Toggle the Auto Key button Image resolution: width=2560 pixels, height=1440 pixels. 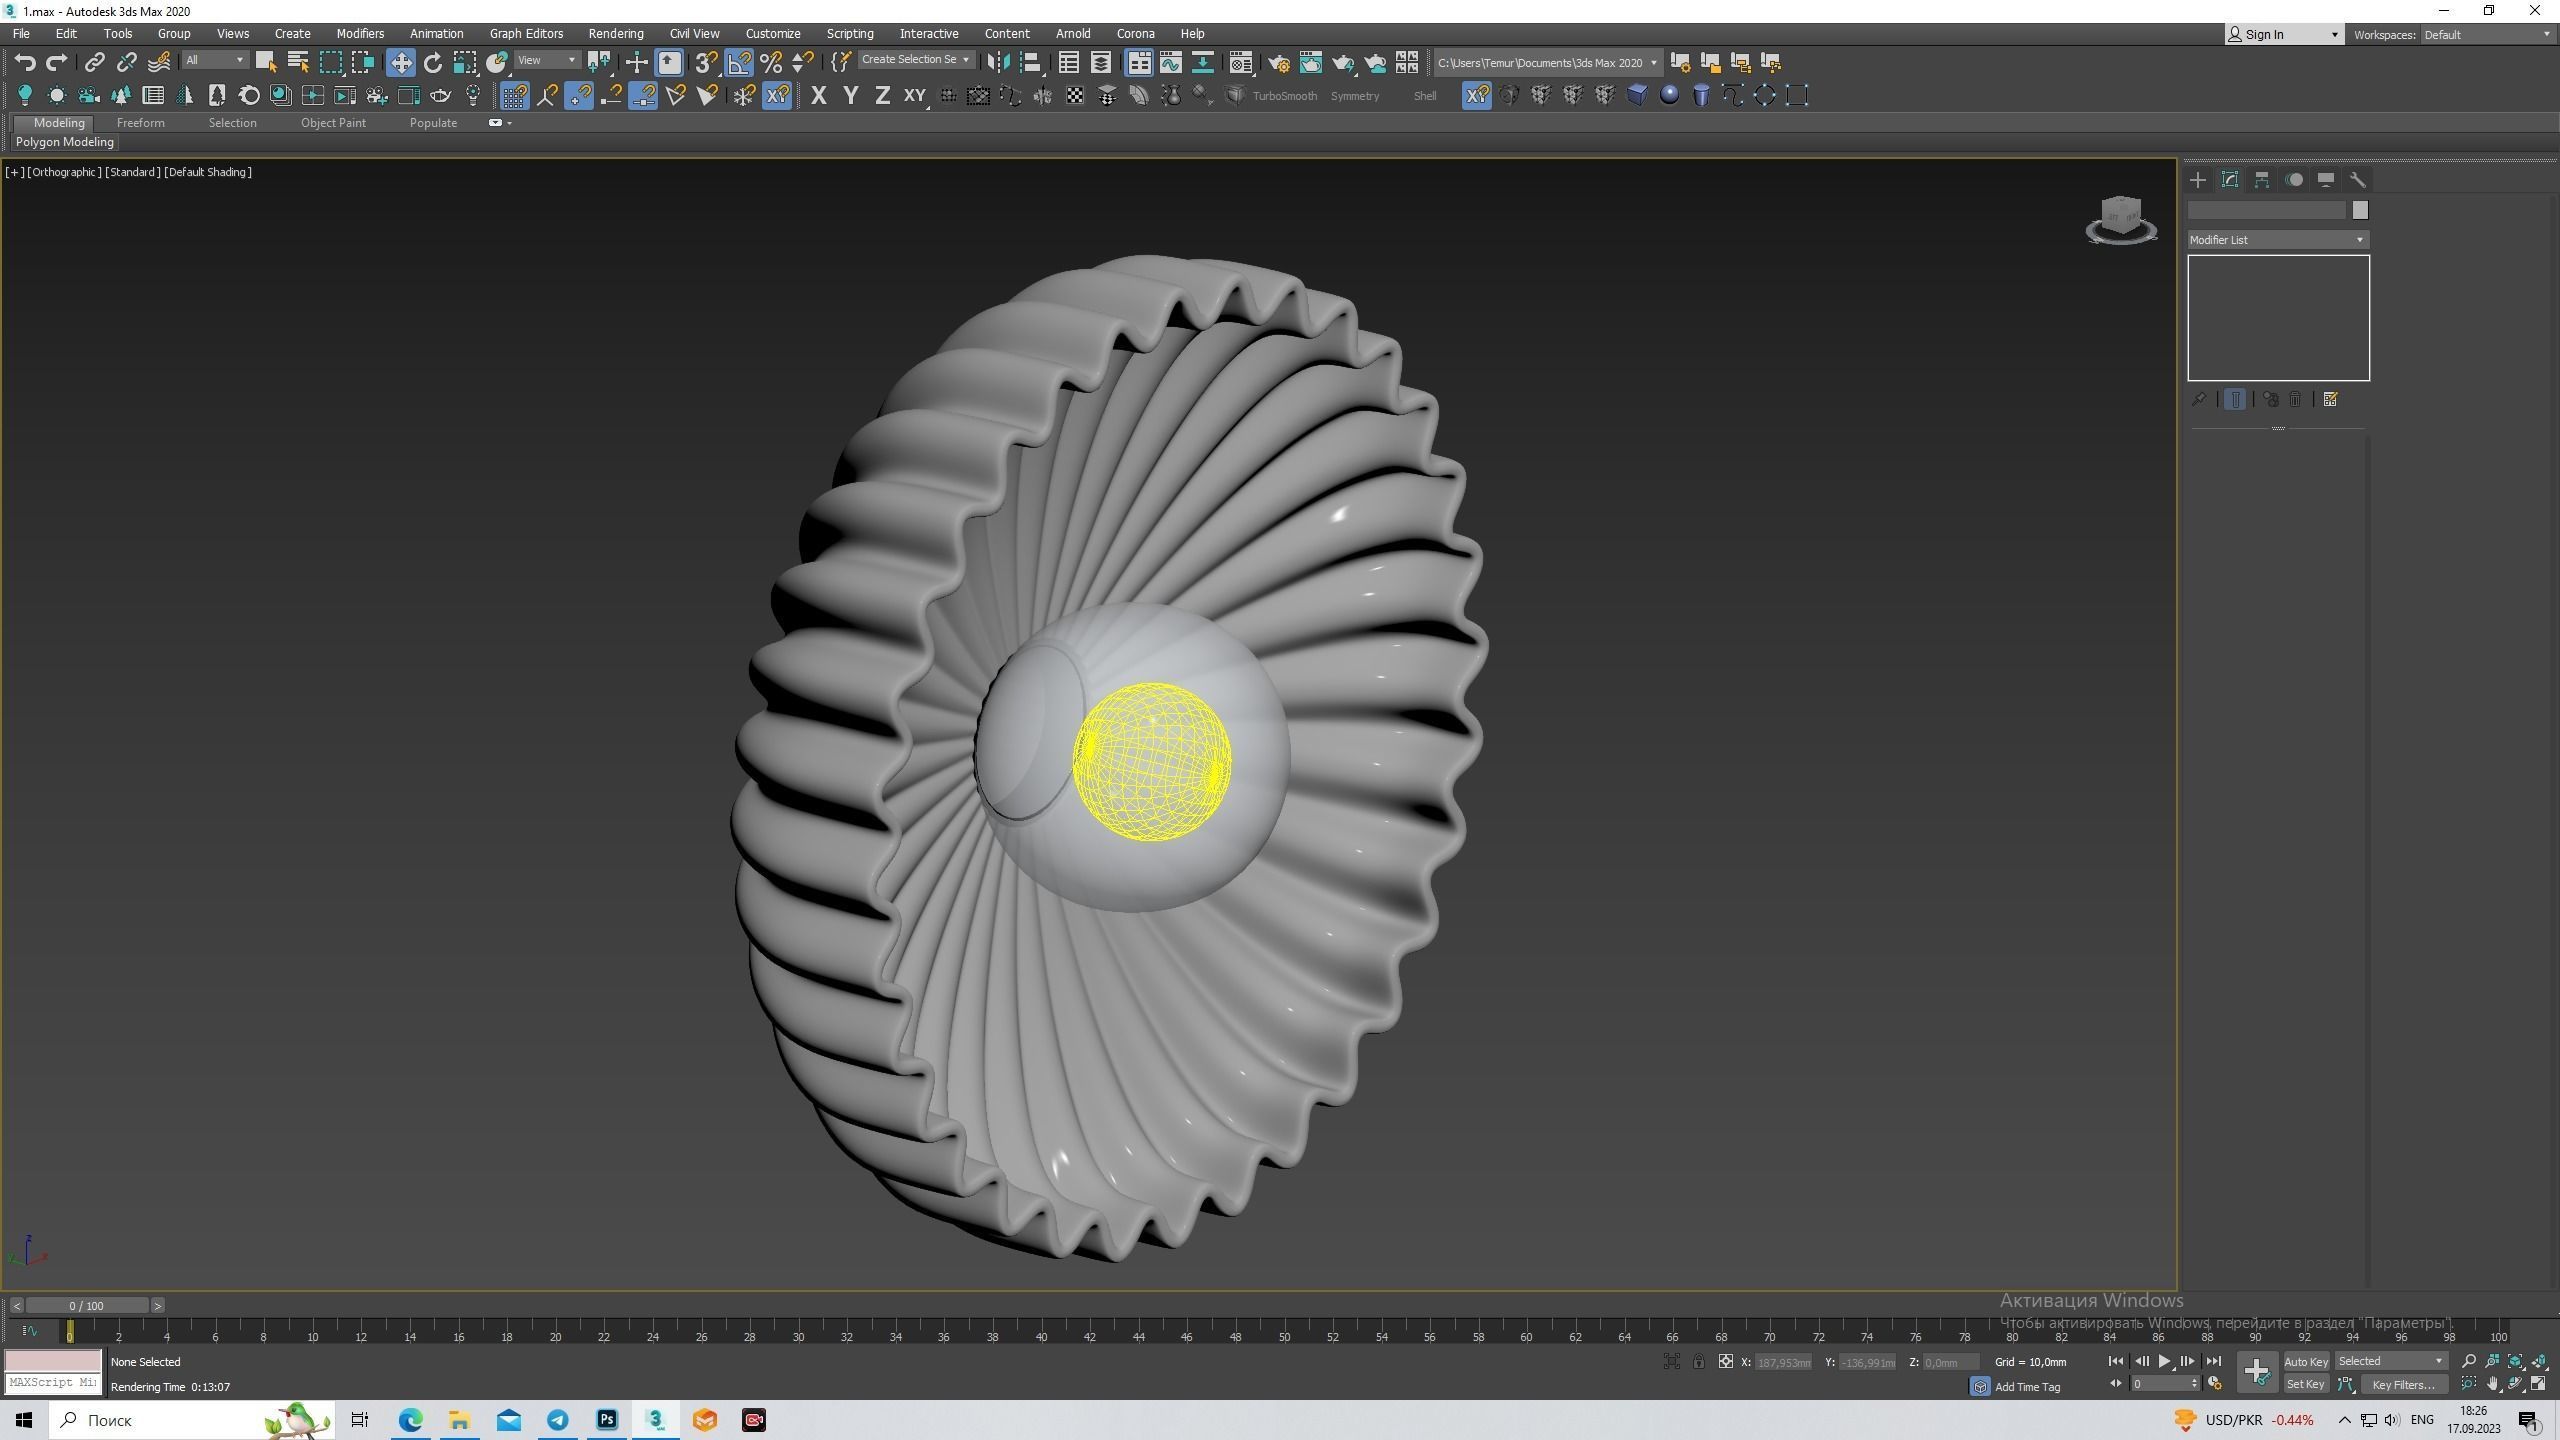click(x=2306, y=1362)
